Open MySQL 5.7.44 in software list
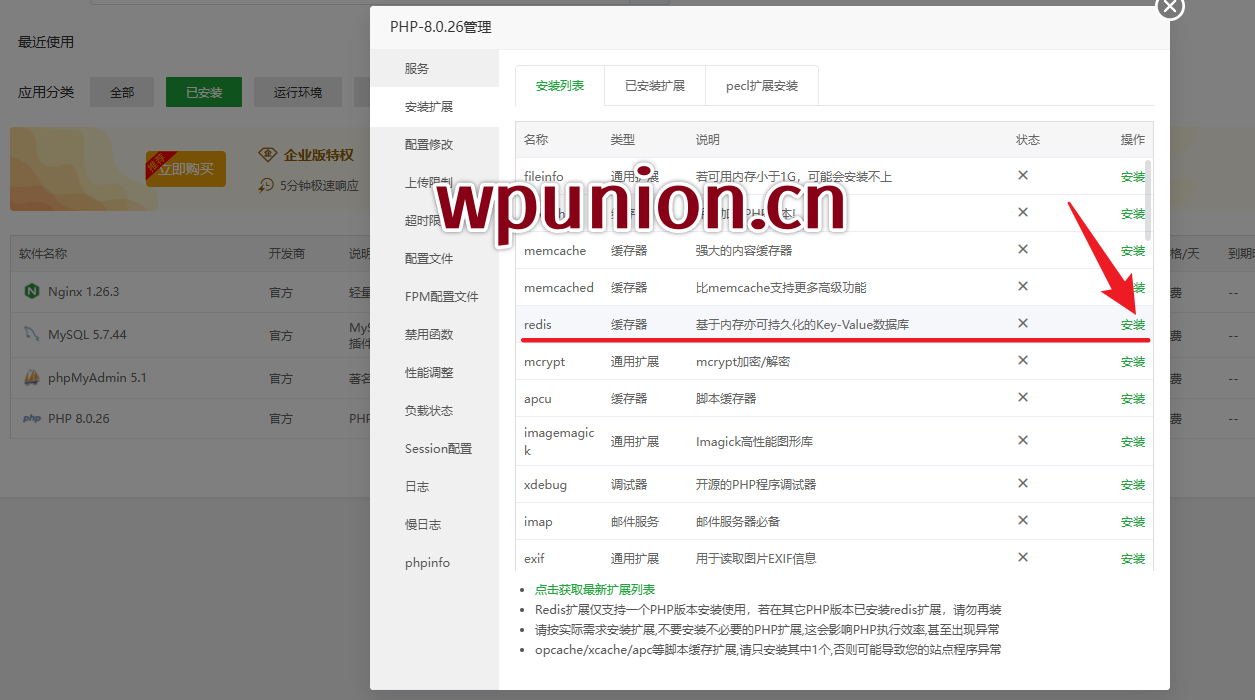 (87, 335)
